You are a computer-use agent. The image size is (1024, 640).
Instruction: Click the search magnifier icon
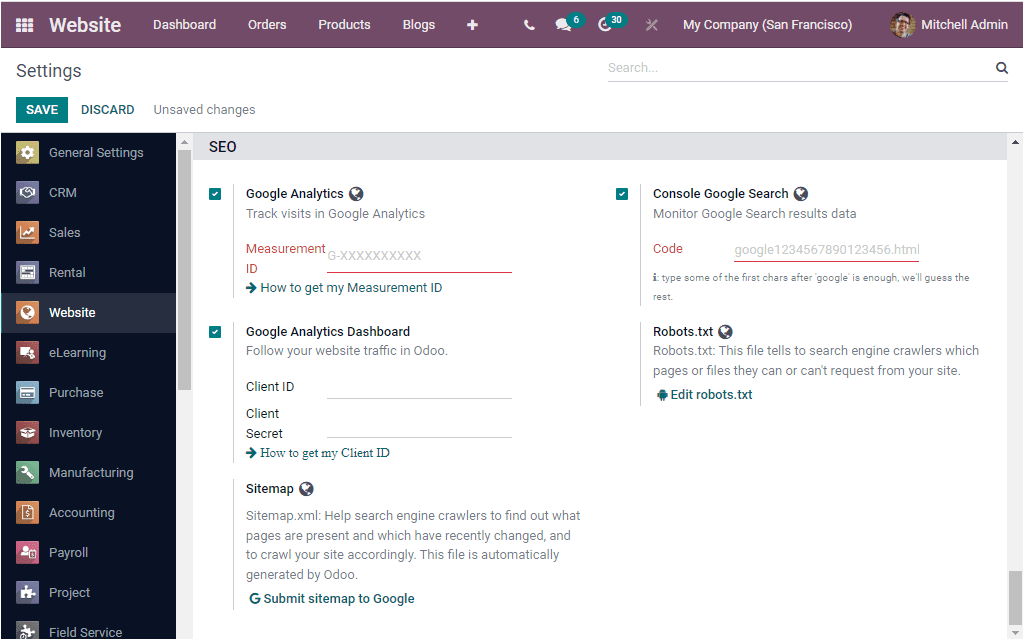click(1001, 67)
